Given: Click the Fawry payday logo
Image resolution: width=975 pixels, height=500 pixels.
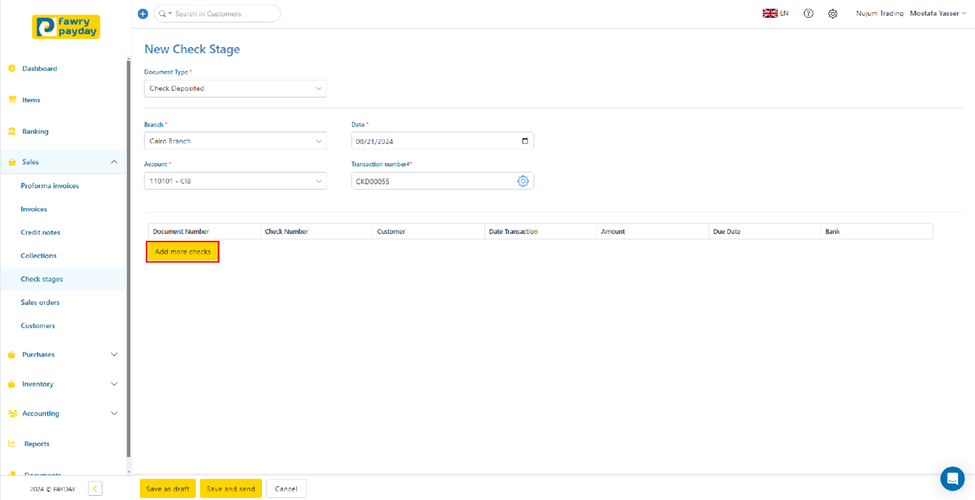Looking at the screenshot, I should pyautogui.click(x=66, y=27).
